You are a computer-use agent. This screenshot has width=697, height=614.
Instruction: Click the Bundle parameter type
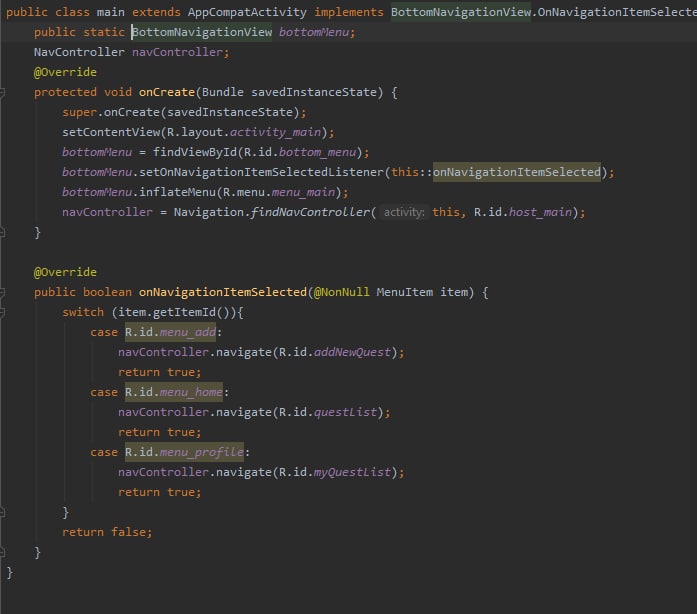pos(223,92)
